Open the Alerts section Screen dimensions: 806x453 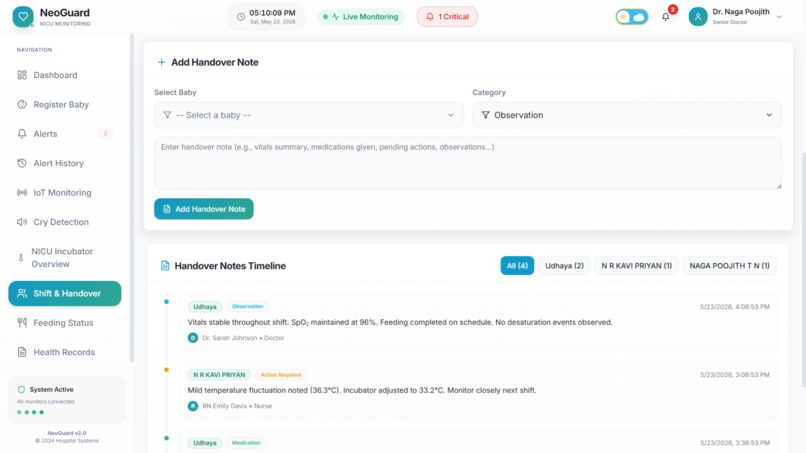click(65, 134)
